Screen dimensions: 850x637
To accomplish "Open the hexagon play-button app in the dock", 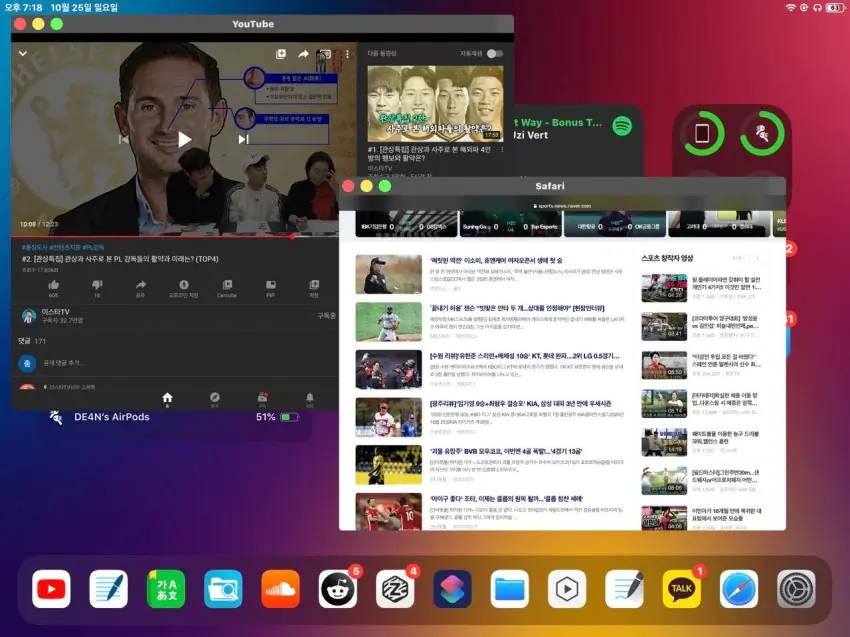I will point(567,589).
